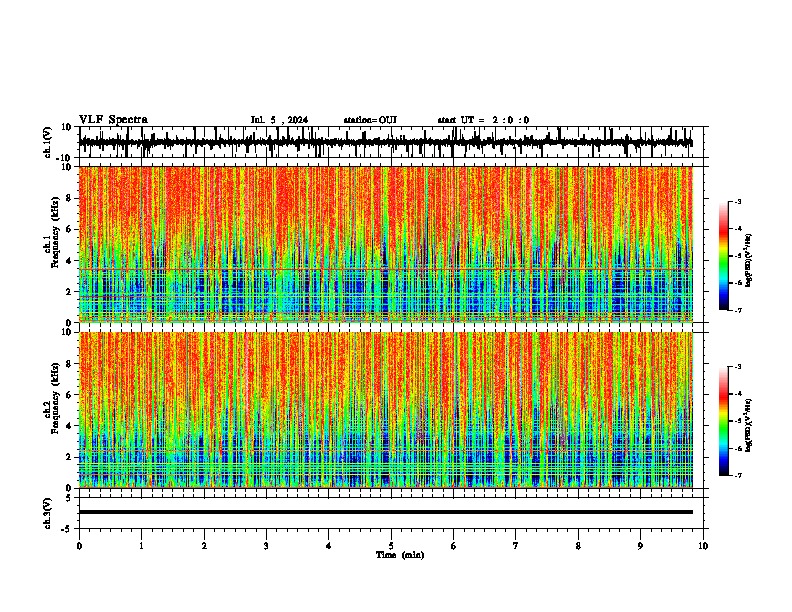Click time axis tick label '1'

point(141,546)
